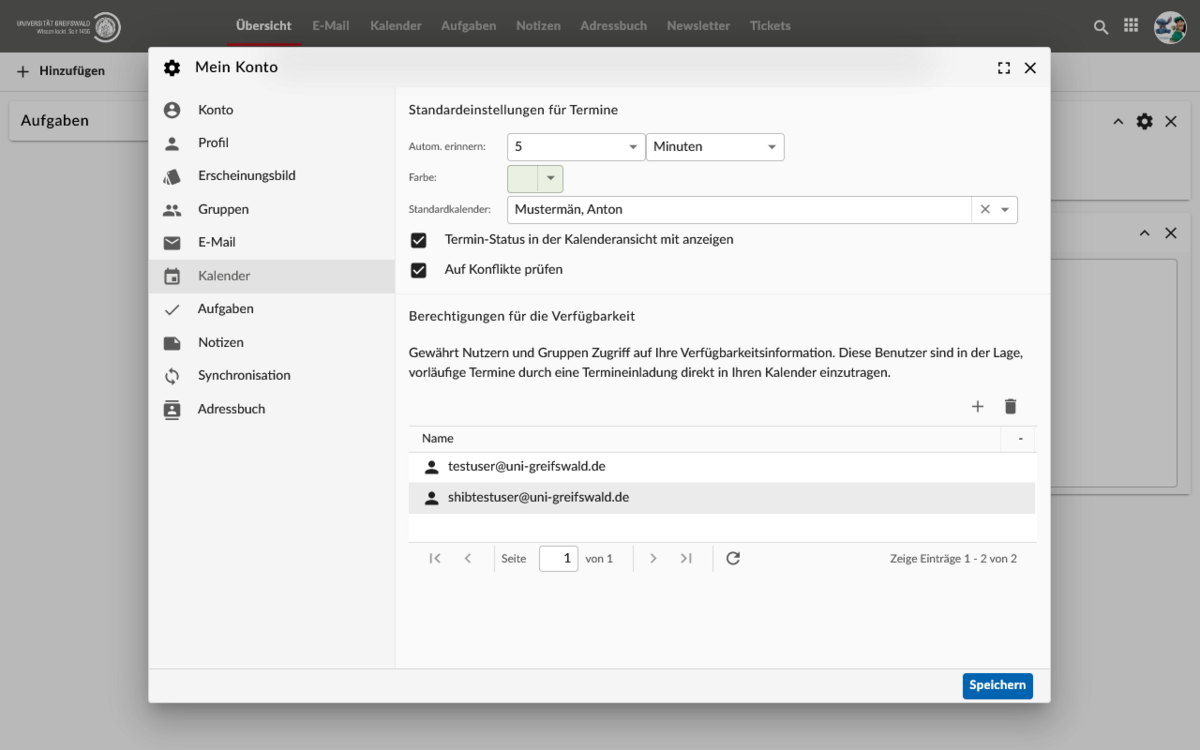This screenshot has width=1200, height=750.
Task: Refresh the permissions list
Action: coord(733,558)
